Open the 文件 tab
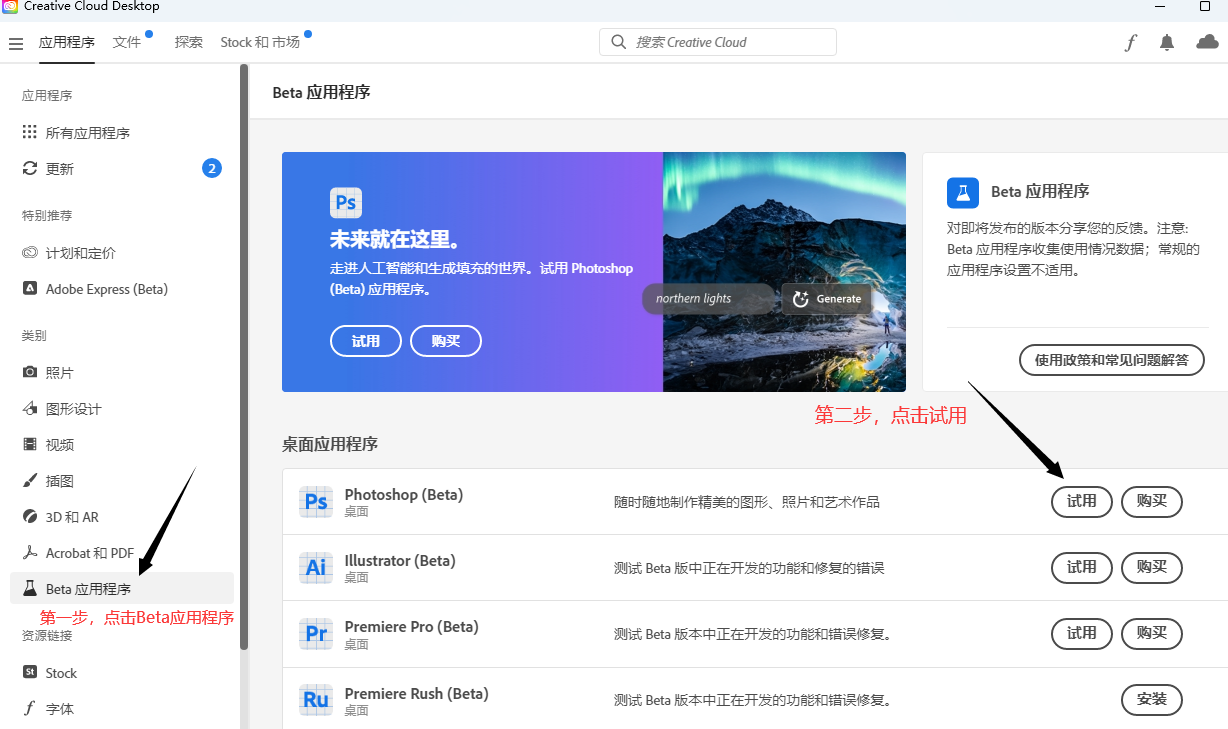This screenshot has width=1228, height=729. 127,42
